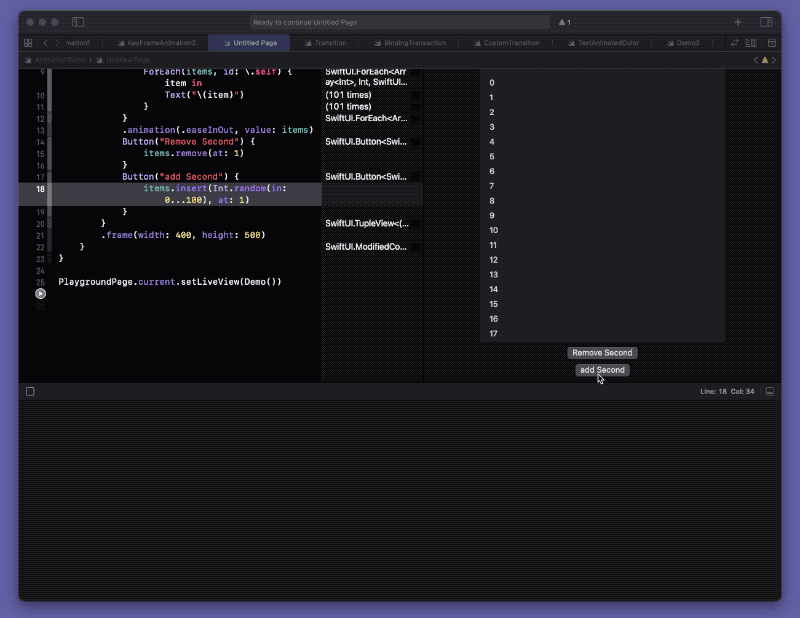Navigate back with the back chevron arrow

pyautogui.click(x=46, y=44)
